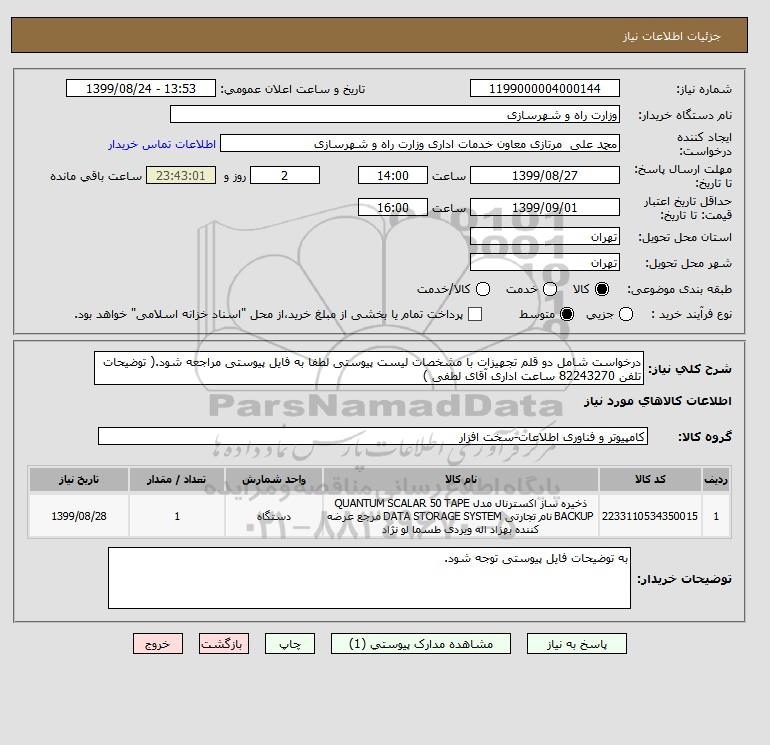Select the متوسط purchase type radio
Viewport: 770px width, 745px height.
click(x=567, y=314)
